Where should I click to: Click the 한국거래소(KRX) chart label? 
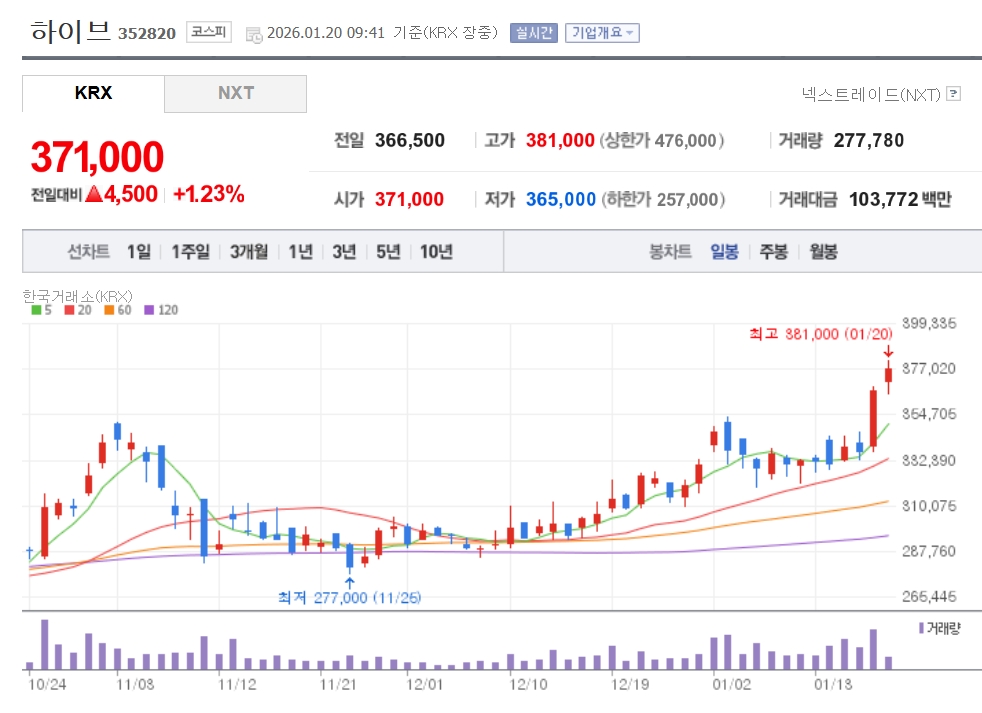coord(78,296)
